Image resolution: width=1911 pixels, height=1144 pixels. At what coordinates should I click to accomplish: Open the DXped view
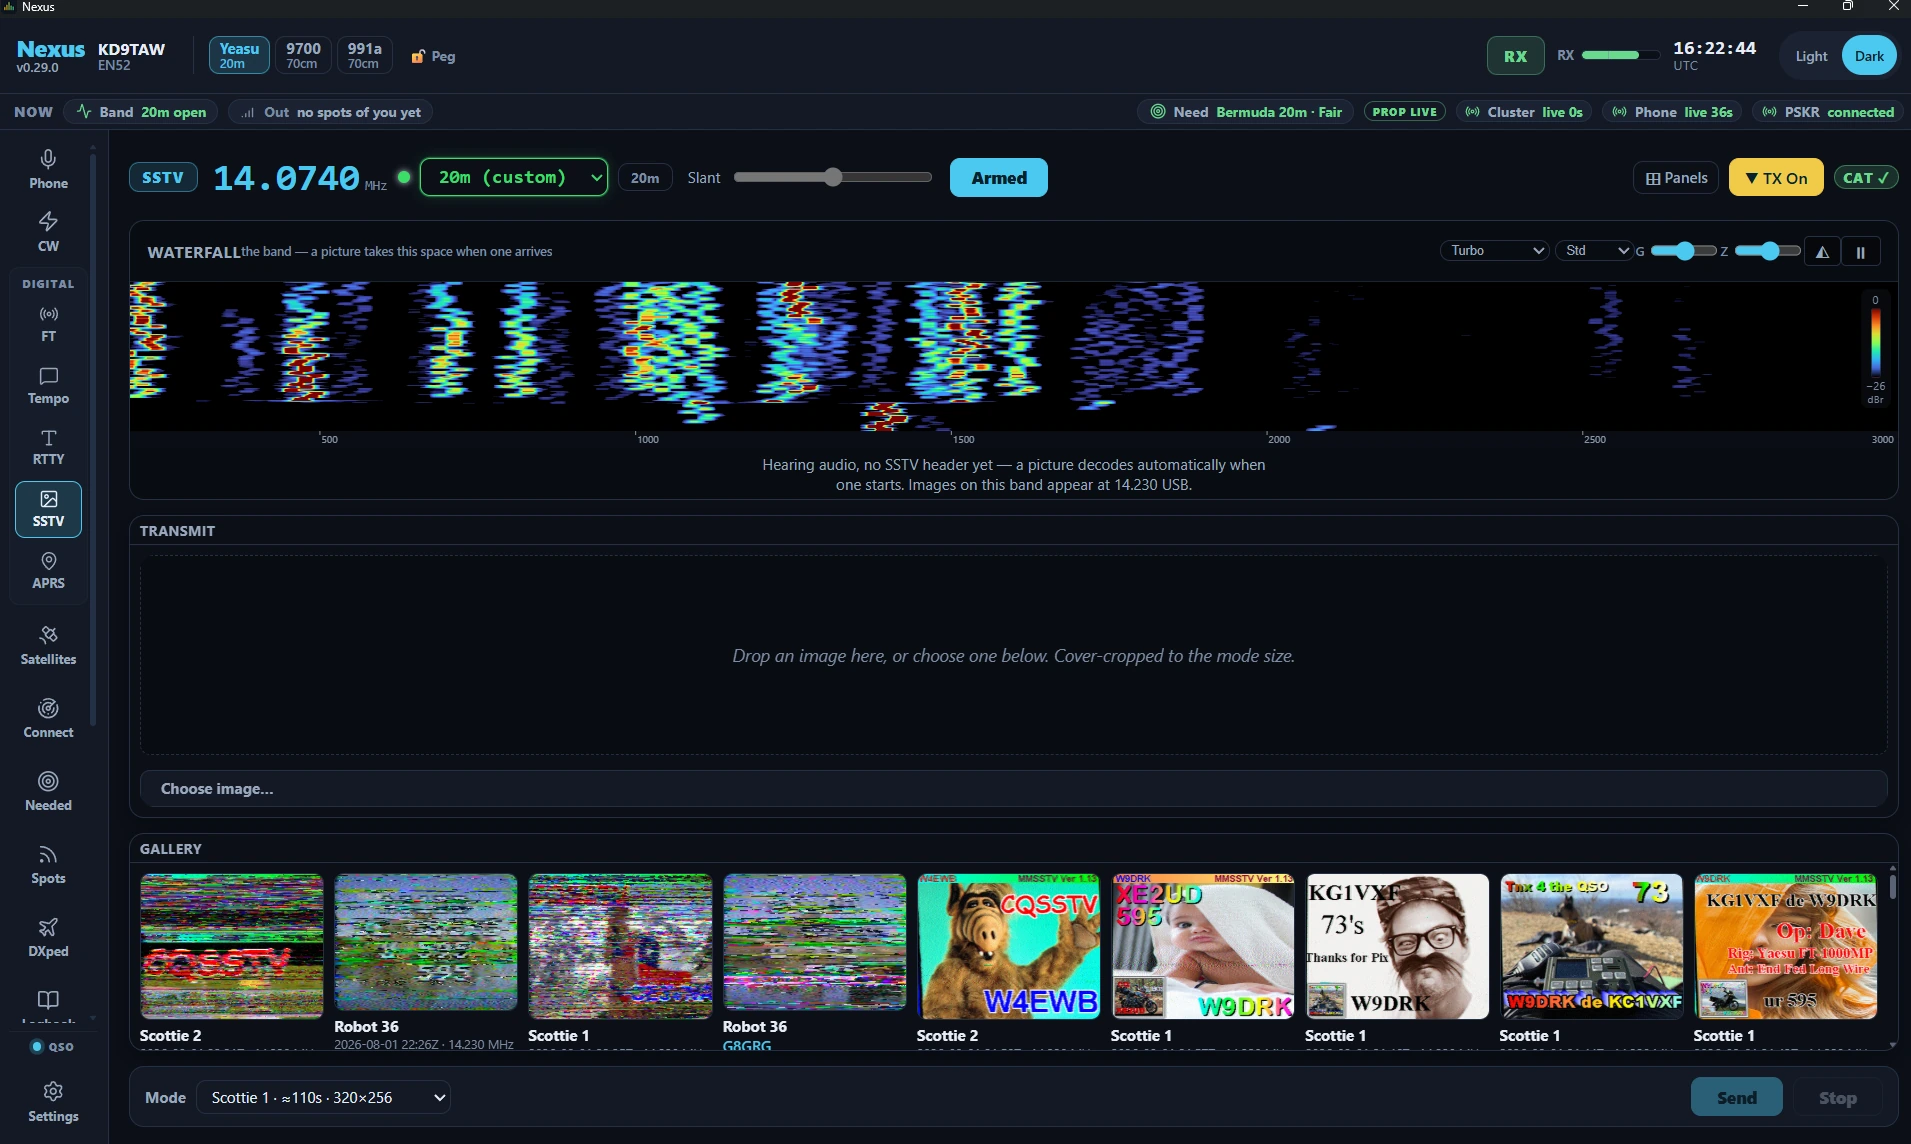(48, 938)
